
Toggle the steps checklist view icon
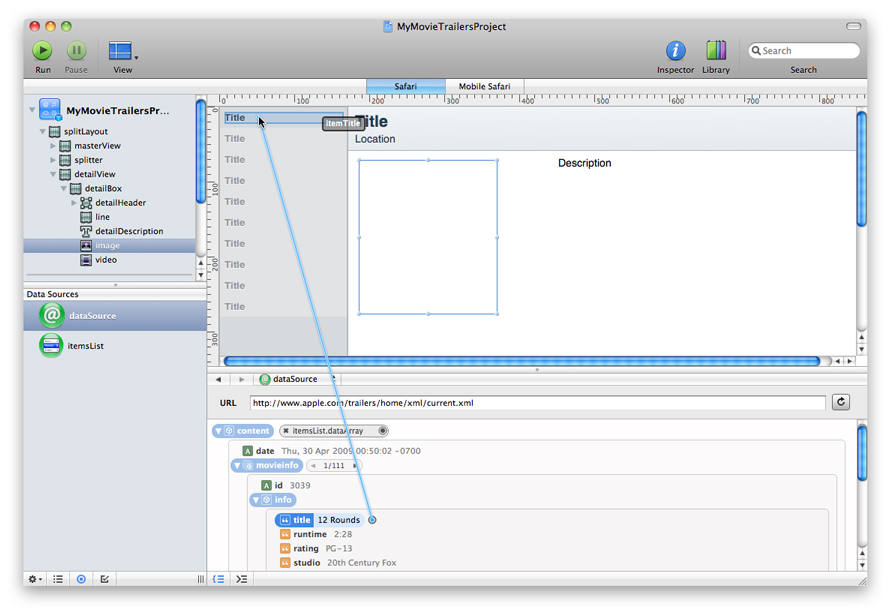pyautogui.click(x=105, y=579)
